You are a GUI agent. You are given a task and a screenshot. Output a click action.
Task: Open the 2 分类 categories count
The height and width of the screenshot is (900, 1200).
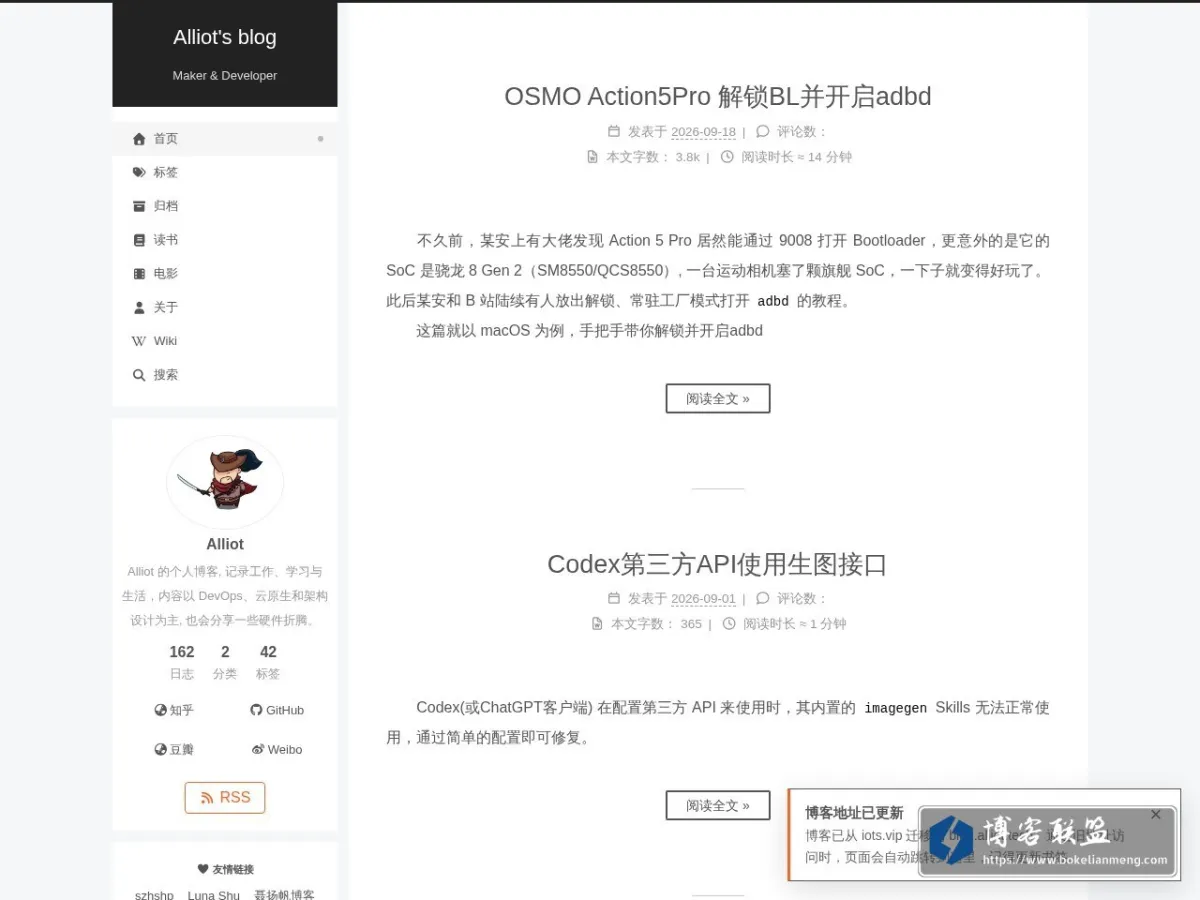[225, 662]
